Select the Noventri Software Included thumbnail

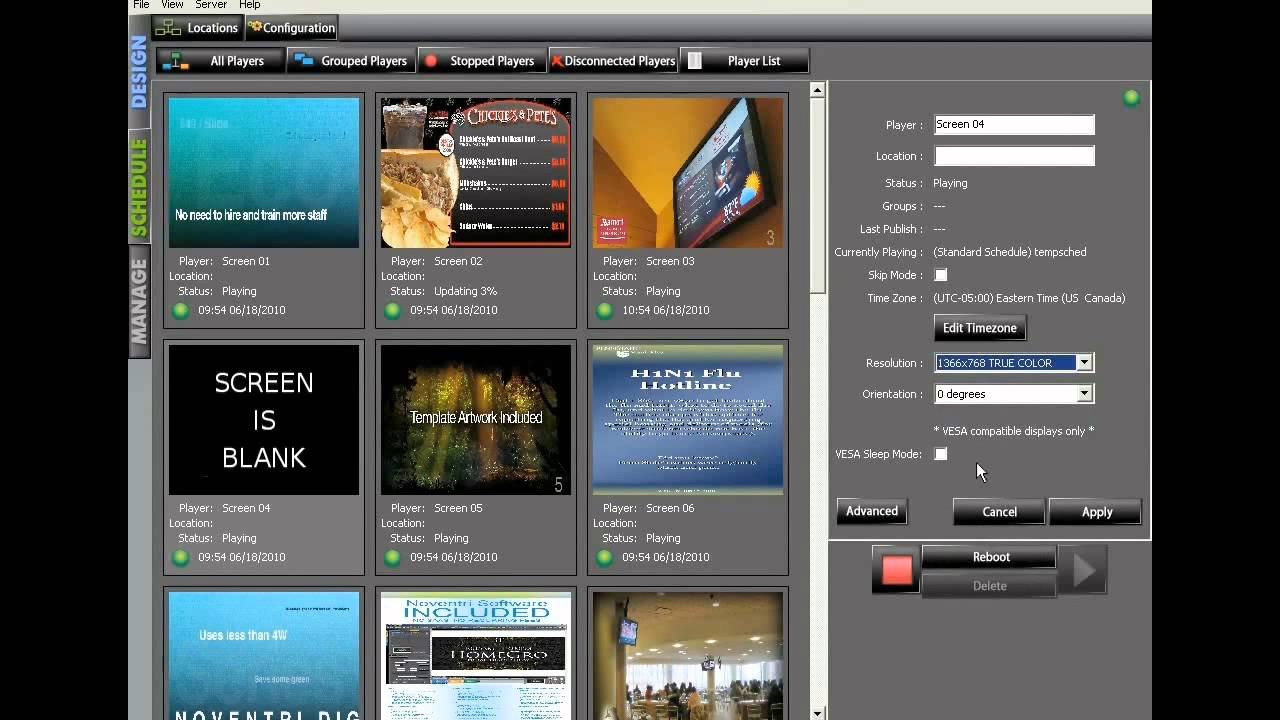[476, 656]
